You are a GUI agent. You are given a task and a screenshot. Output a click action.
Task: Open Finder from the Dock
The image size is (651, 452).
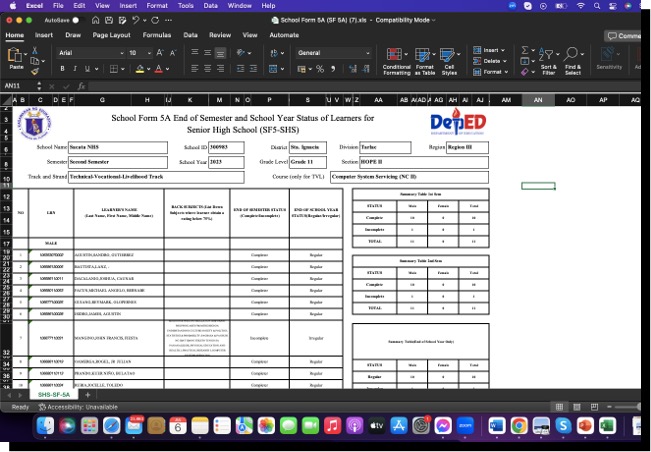tap(45, 425)
